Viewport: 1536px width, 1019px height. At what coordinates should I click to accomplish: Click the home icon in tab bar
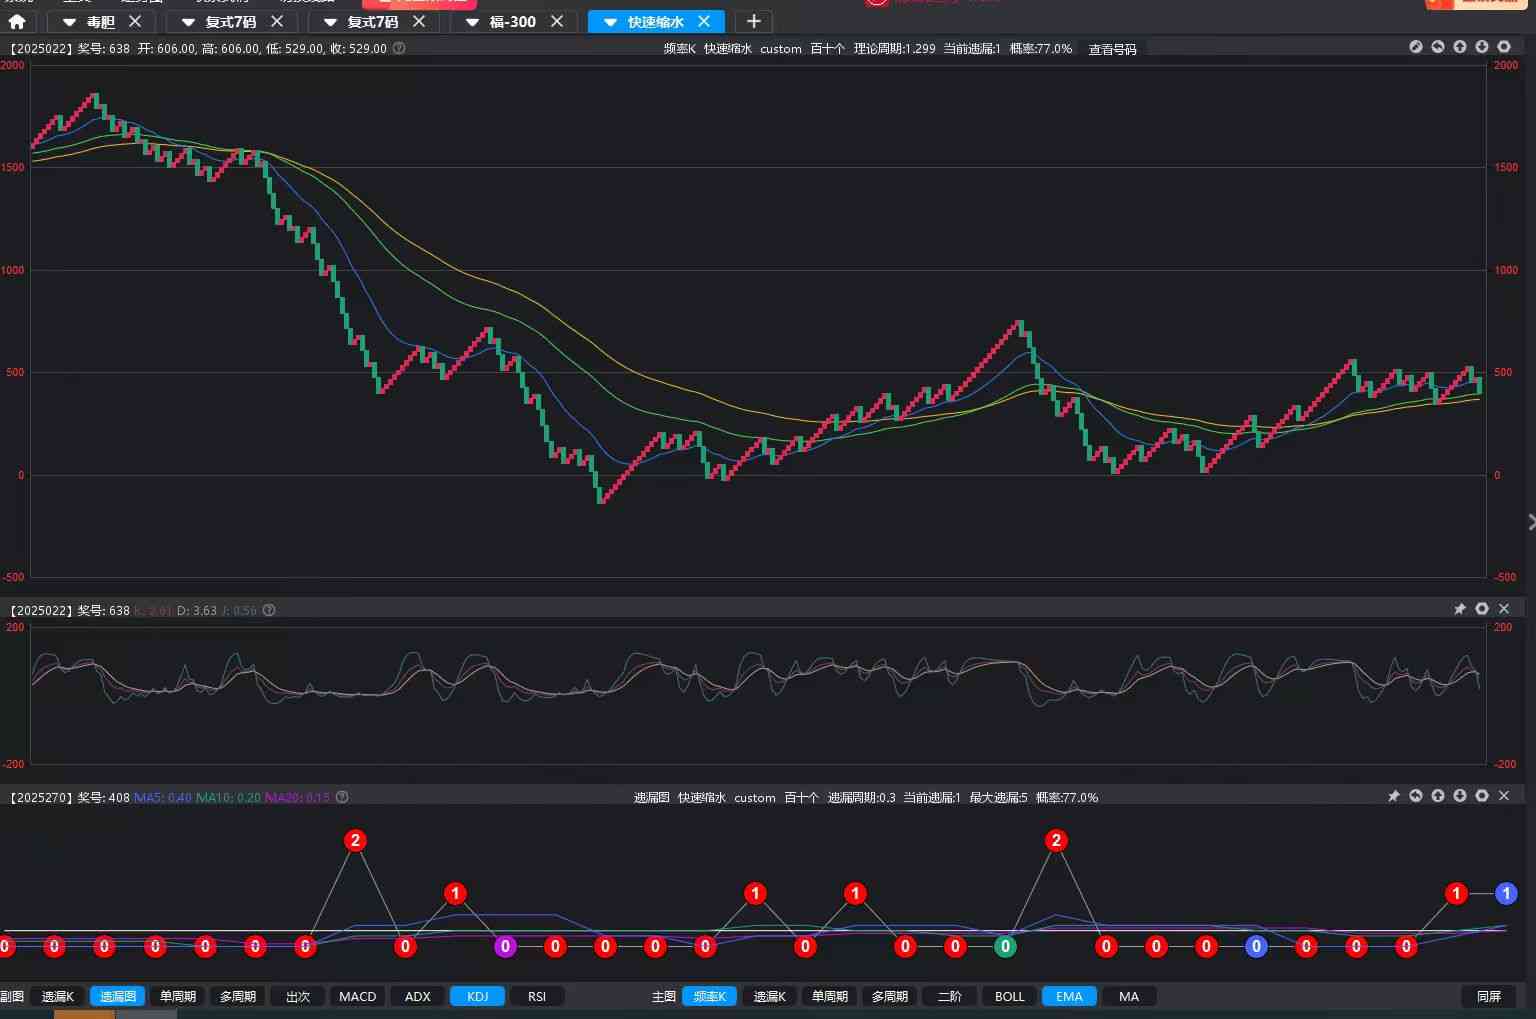17,21
